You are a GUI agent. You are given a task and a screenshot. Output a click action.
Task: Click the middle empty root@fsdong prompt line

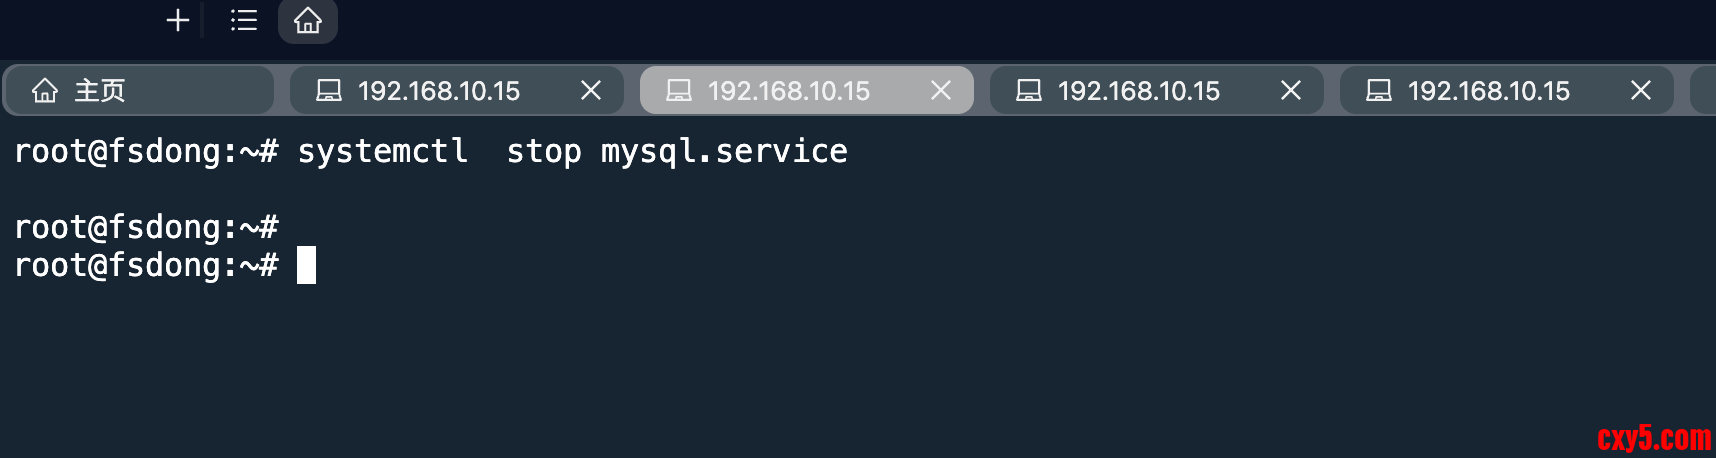(146, 227)
